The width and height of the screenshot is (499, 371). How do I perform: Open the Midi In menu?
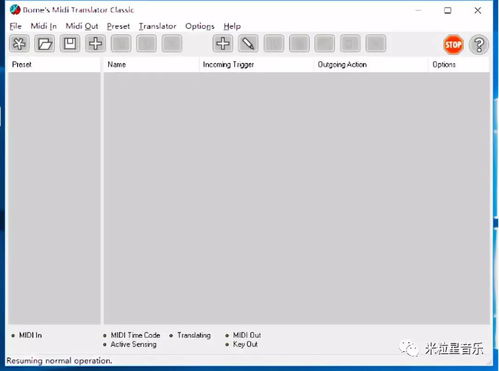(44, 26)
